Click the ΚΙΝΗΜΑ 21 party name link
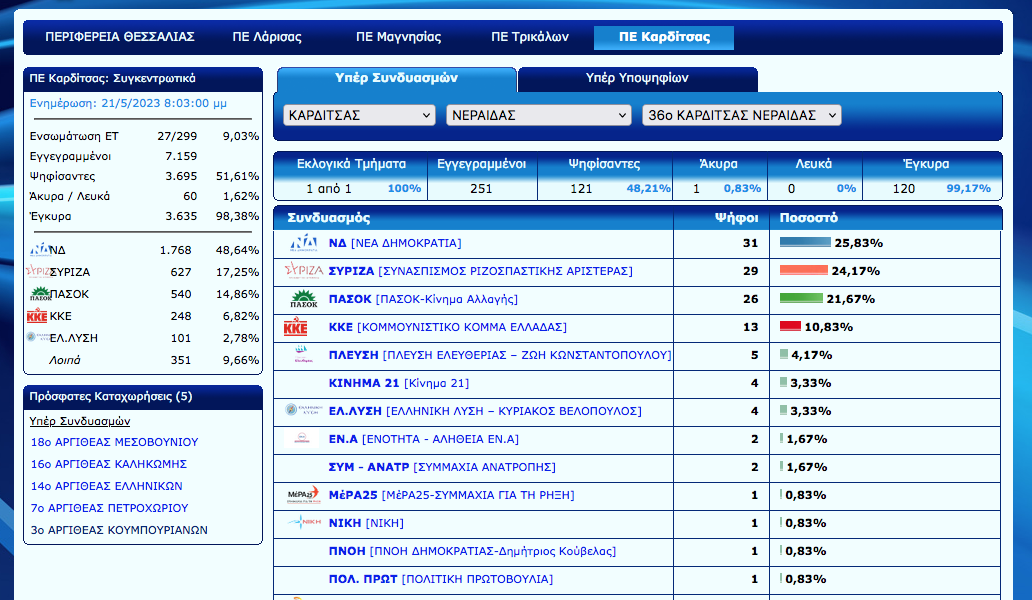Viewport: 1032px width, 600px height. click(x=364, y=383)
